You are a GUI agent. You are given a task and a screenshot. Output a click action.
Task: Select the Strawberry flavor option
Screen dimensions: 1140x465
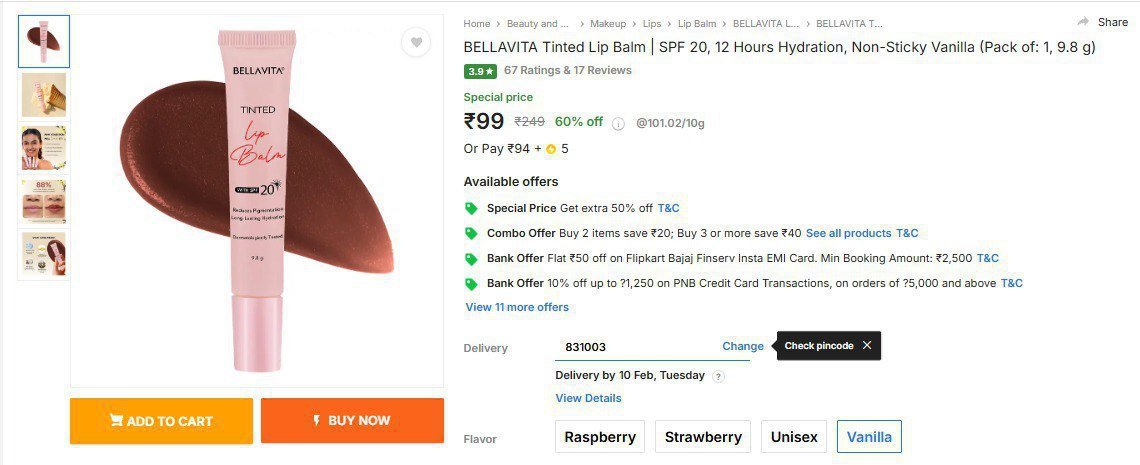click(703, 437)
